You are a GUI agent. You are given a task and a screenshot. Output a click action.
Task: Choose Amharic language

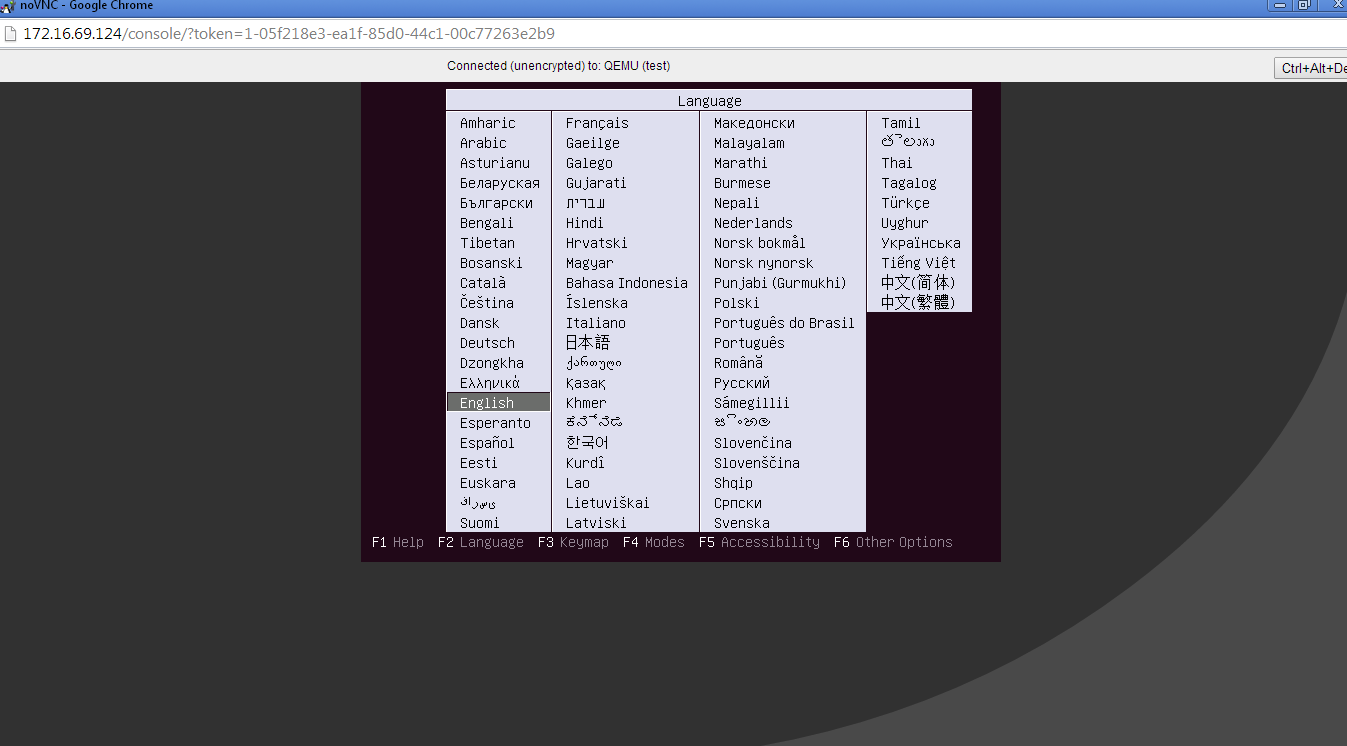[x=488, y=123]
